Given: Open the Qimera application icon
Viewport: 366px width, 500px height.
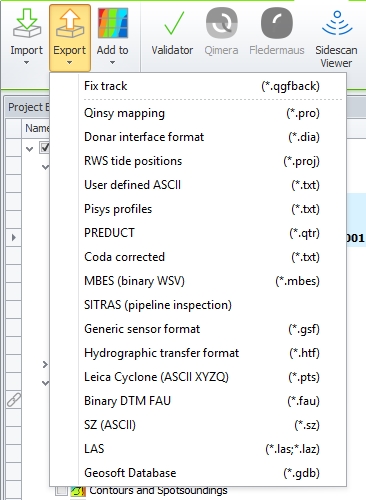Looking at the screenshot, I should (x=222, y=23).
